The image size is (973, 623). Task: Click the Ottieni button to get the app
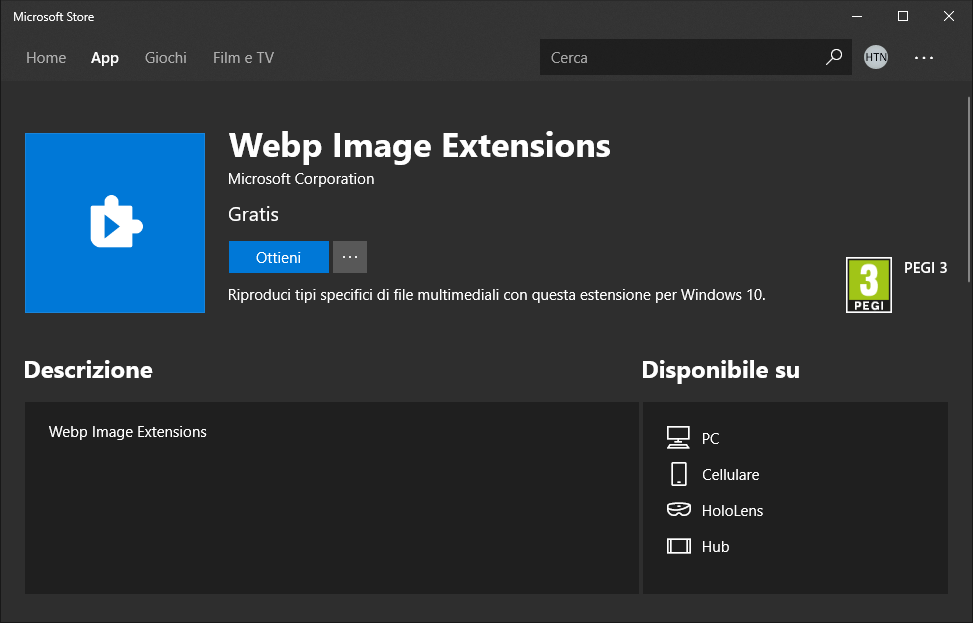(x=278, y=257)
